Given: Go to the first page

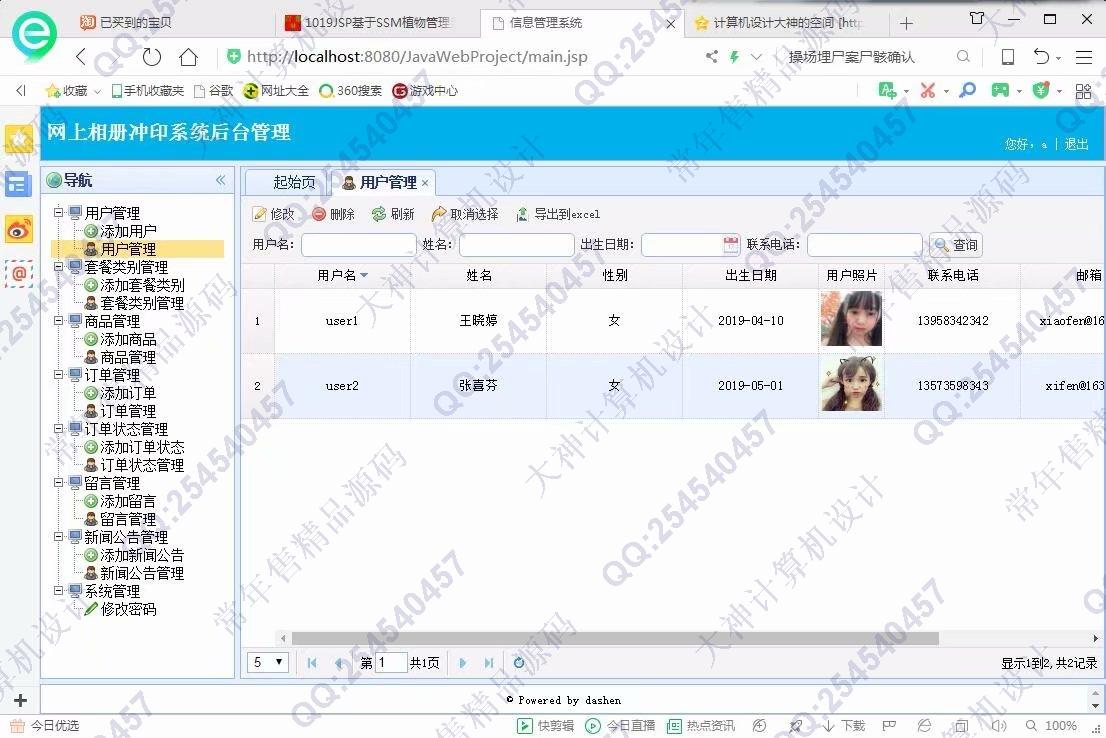Looking at the screenshot, I should pos(312,663).
